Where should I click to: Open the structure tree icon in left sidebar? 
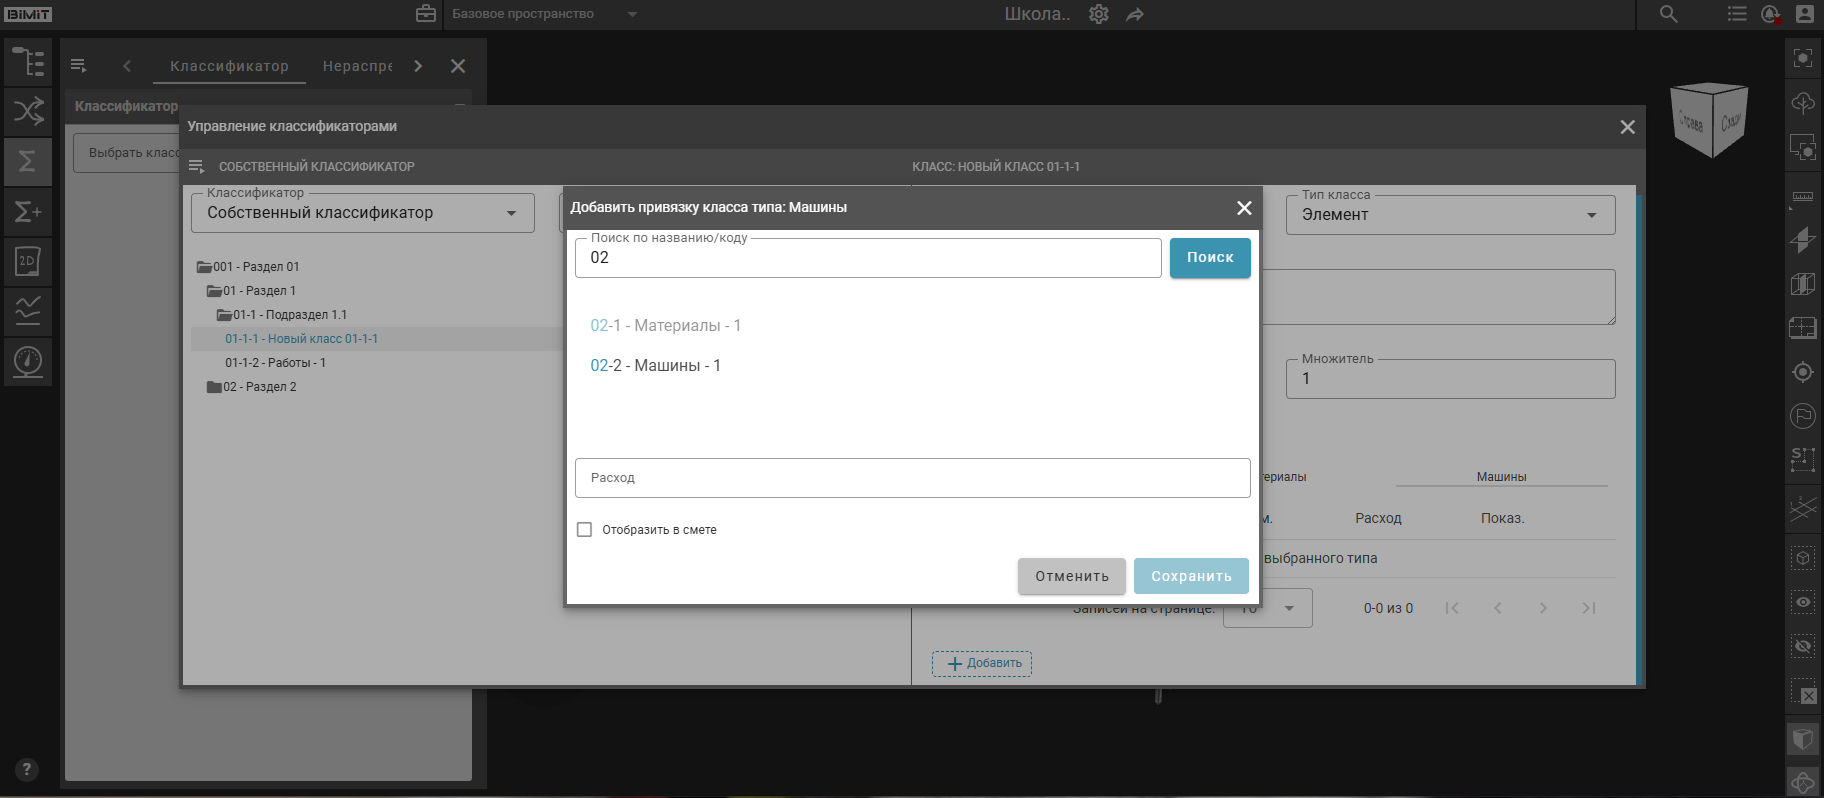28,62
